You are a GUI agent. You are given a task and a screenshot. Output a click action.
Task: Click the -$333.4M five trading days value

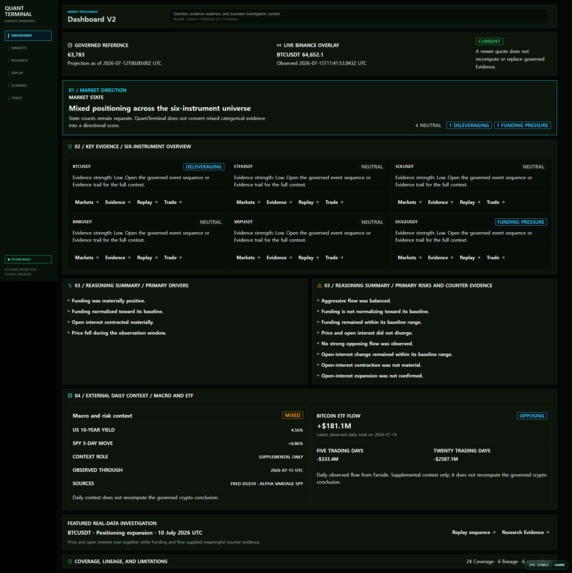point(327,459)
